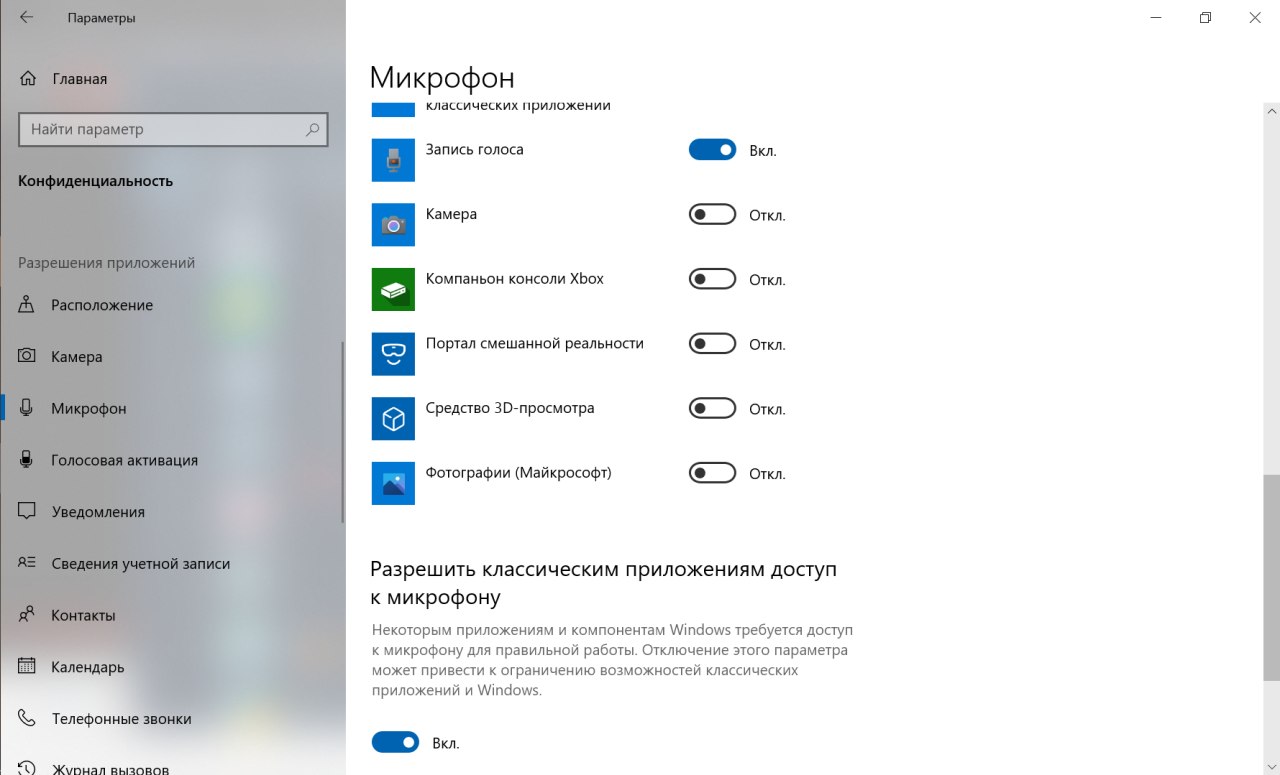Viewport: 1280px width, 775px height.
Task: Click the location icon beside Расположение
Action: click(x=27, y=305)
